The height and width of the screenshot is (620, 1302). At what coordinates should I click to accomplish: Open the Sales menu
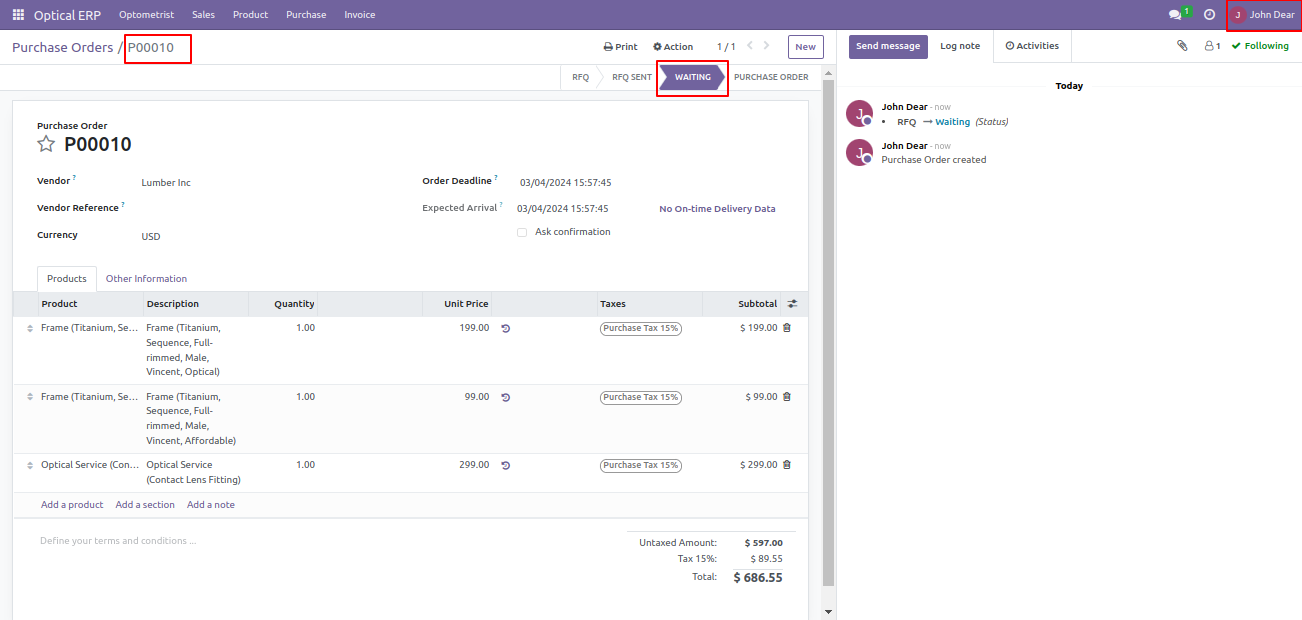[203, 15]
